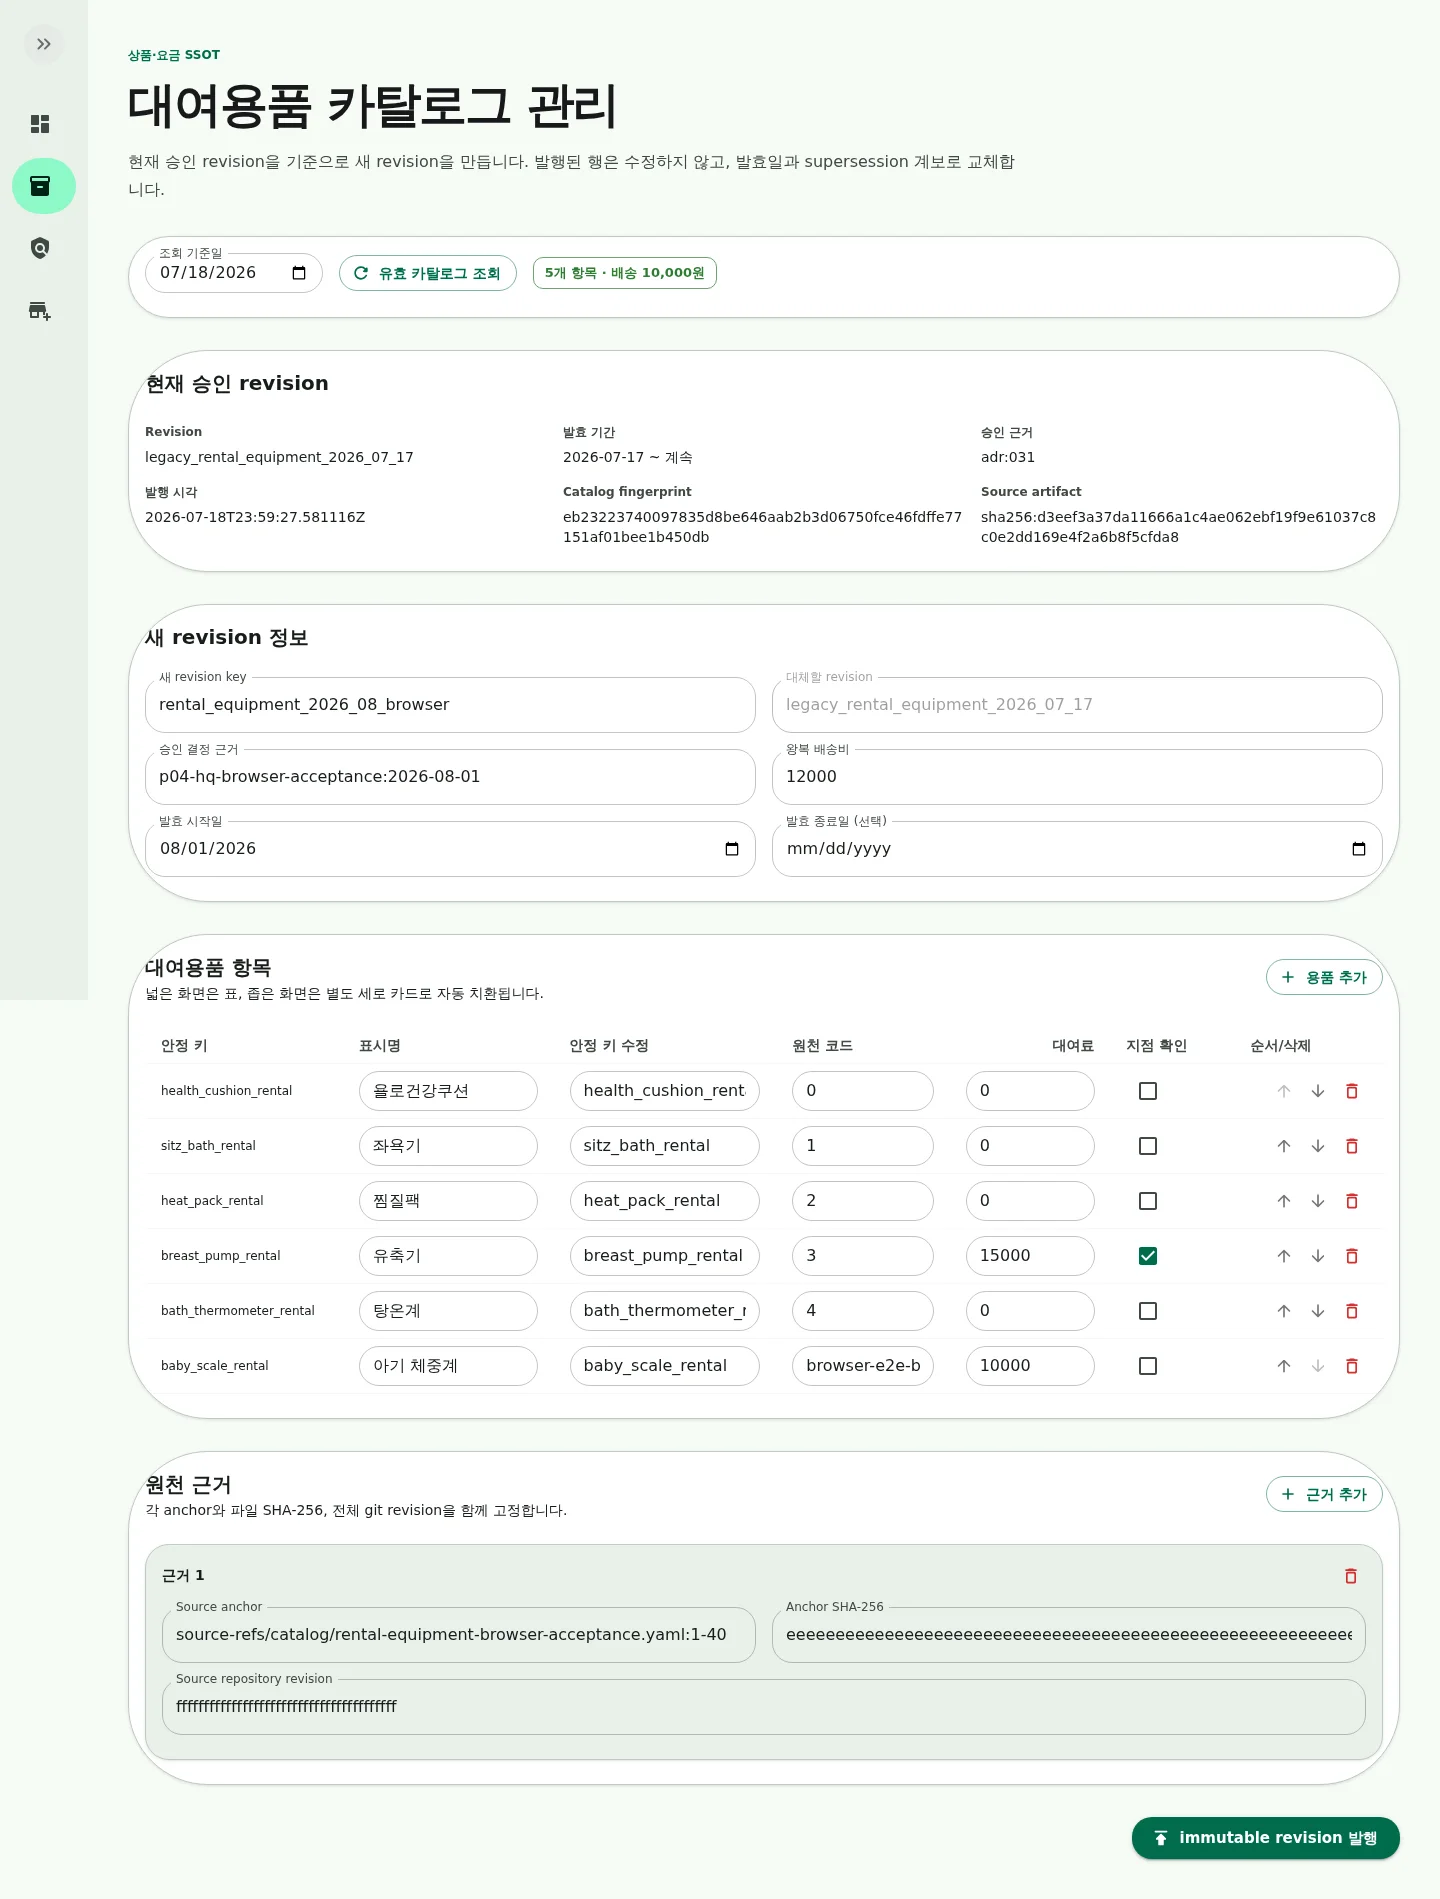Click the 대여료 column header
The width and height of the screenshot is (1440, 1899).
(1072, 1046)
